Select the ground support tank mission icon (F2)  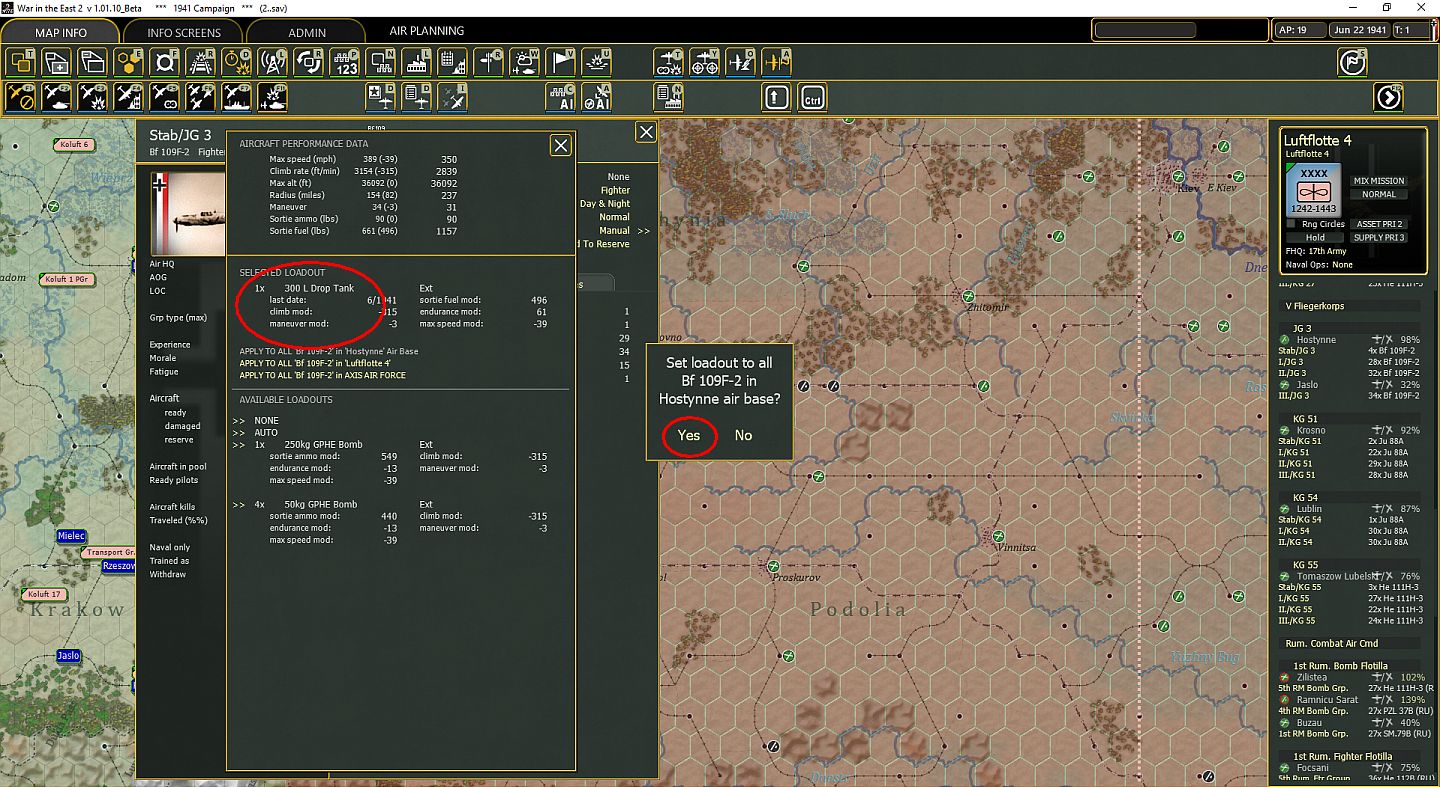[57, 97]
